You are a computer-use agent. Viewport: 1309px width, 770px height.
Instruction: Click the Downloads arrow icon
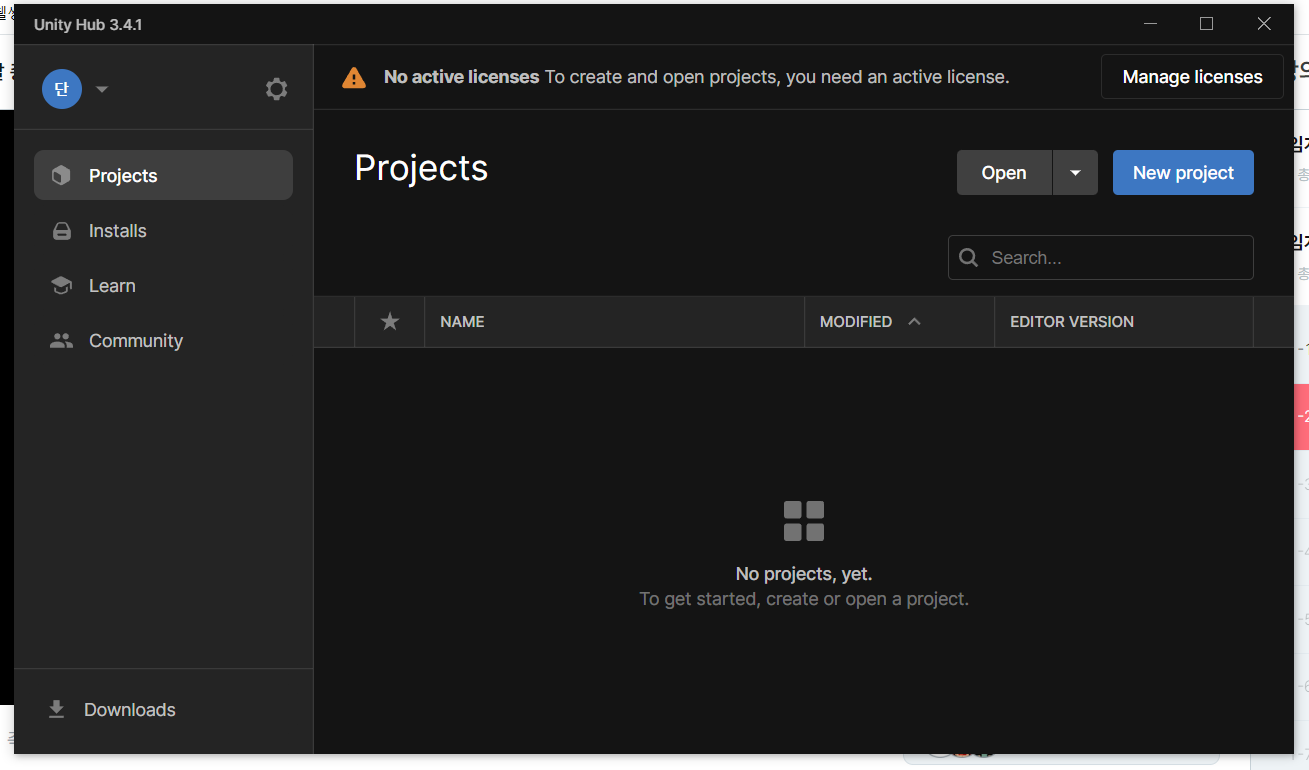57,709
